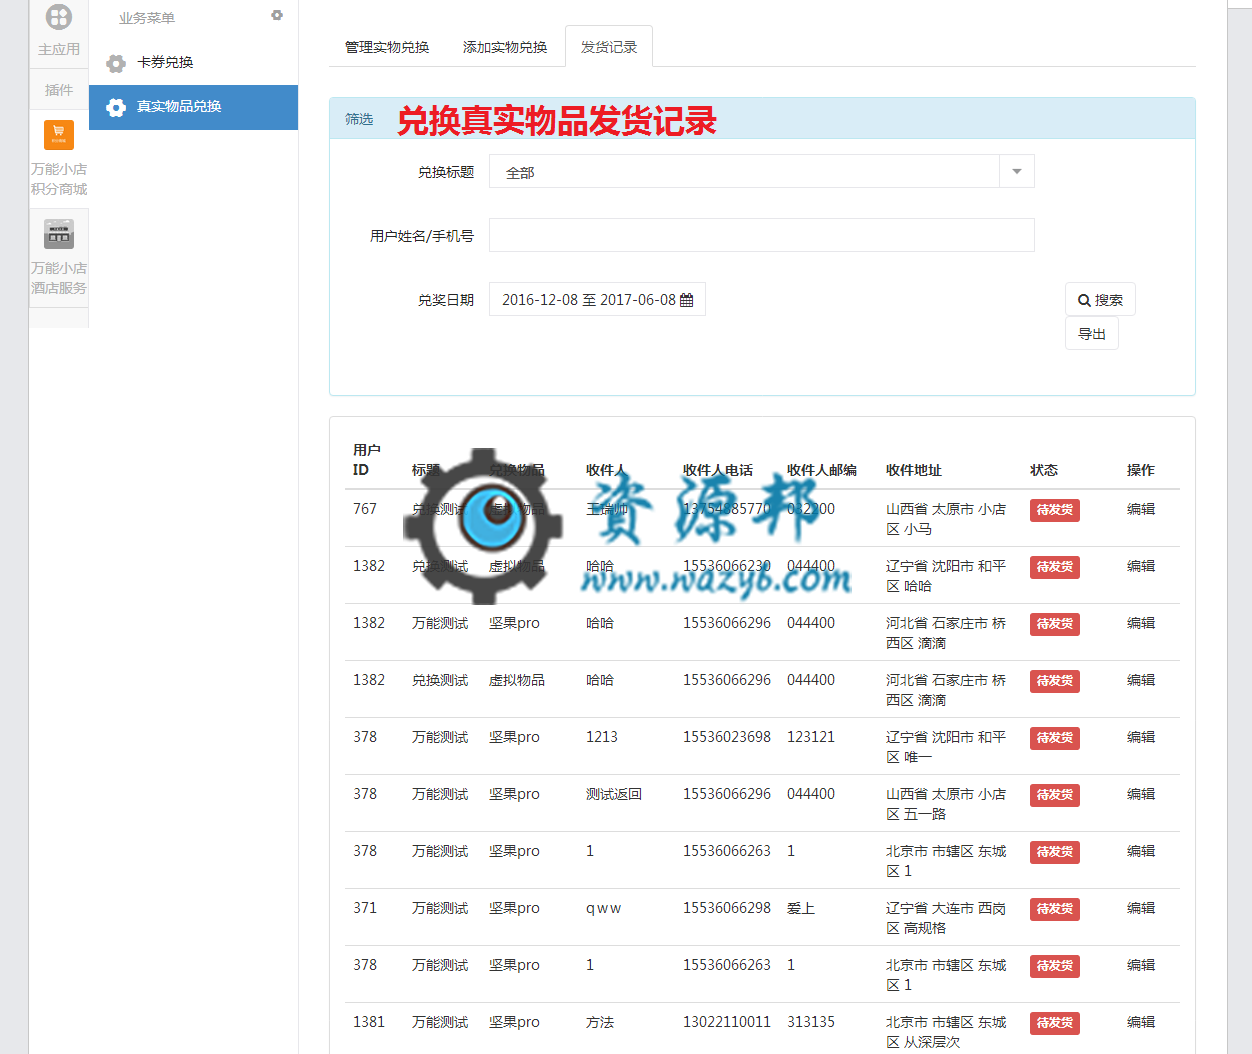The width and height of the screenshot is (1252, 1054).
Task: Click the postcode 313135
Action: (x=811, y=1022)
